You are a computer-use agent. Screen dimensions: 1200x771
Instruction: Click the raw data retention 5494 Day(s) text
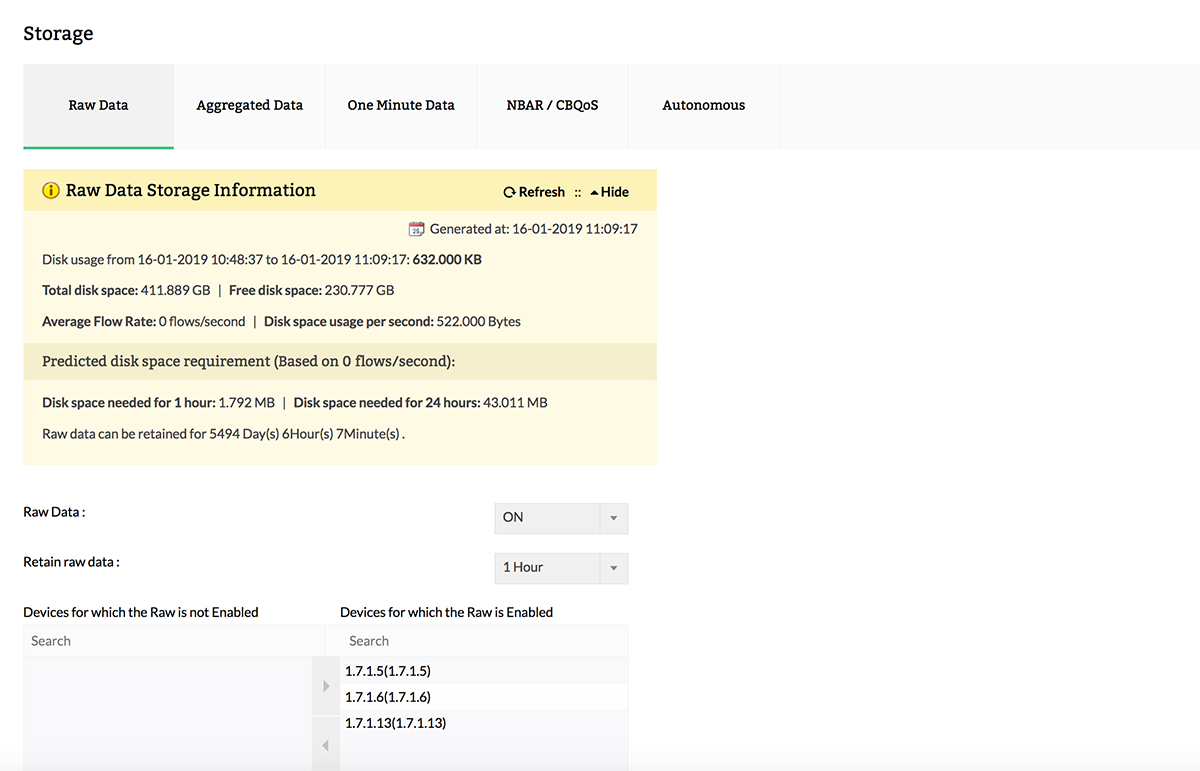223,435
